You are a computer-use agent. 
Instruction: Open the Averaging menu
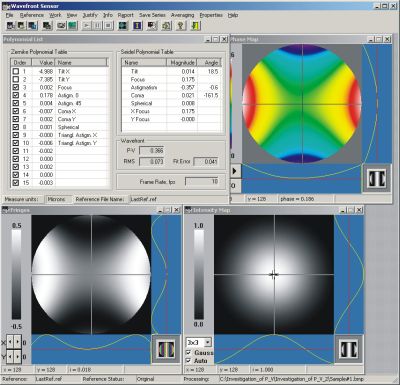(182, 15)
